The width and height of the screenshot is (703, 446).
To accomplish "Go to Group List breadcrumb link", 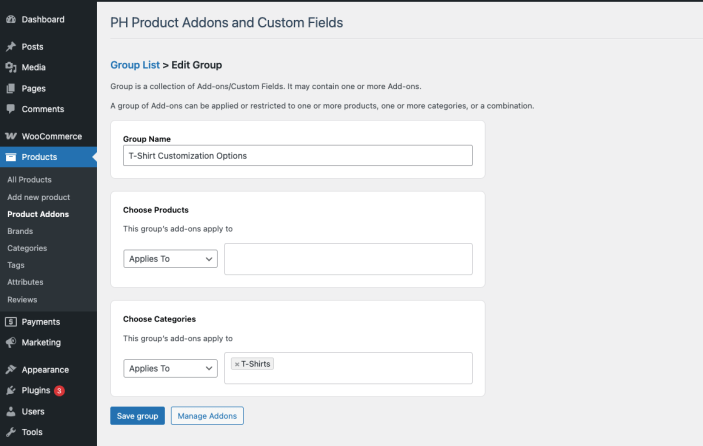I will pos(135,65).
